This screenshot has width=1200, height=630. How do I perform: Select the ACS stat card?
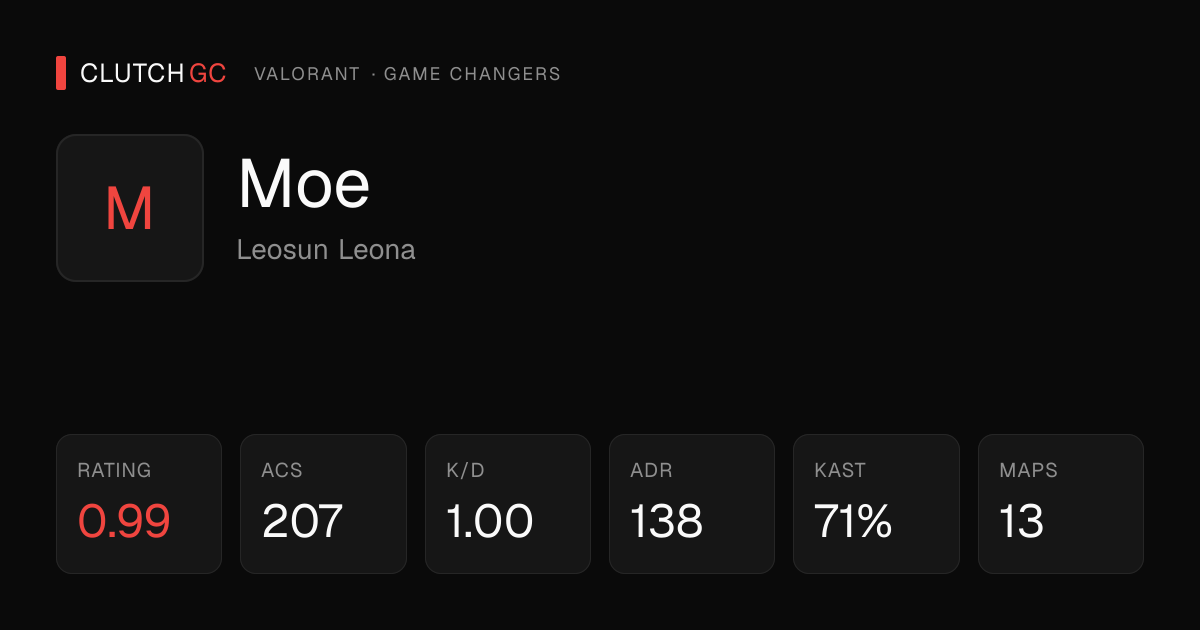[x=323, y=504]
